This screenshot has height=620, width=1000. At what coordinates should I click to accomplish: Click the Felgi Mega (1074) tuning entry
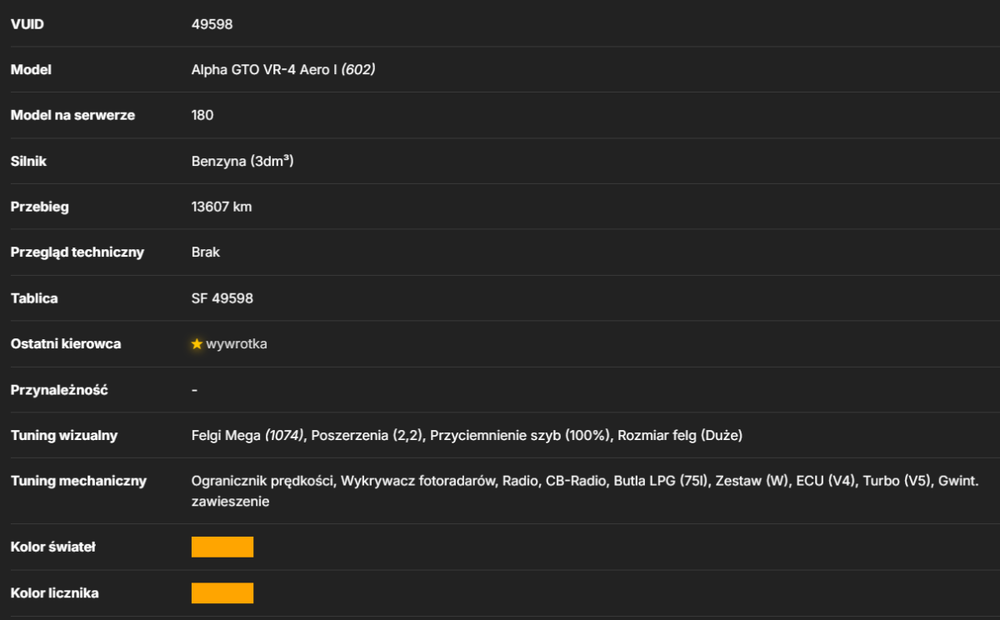(247, 435)
